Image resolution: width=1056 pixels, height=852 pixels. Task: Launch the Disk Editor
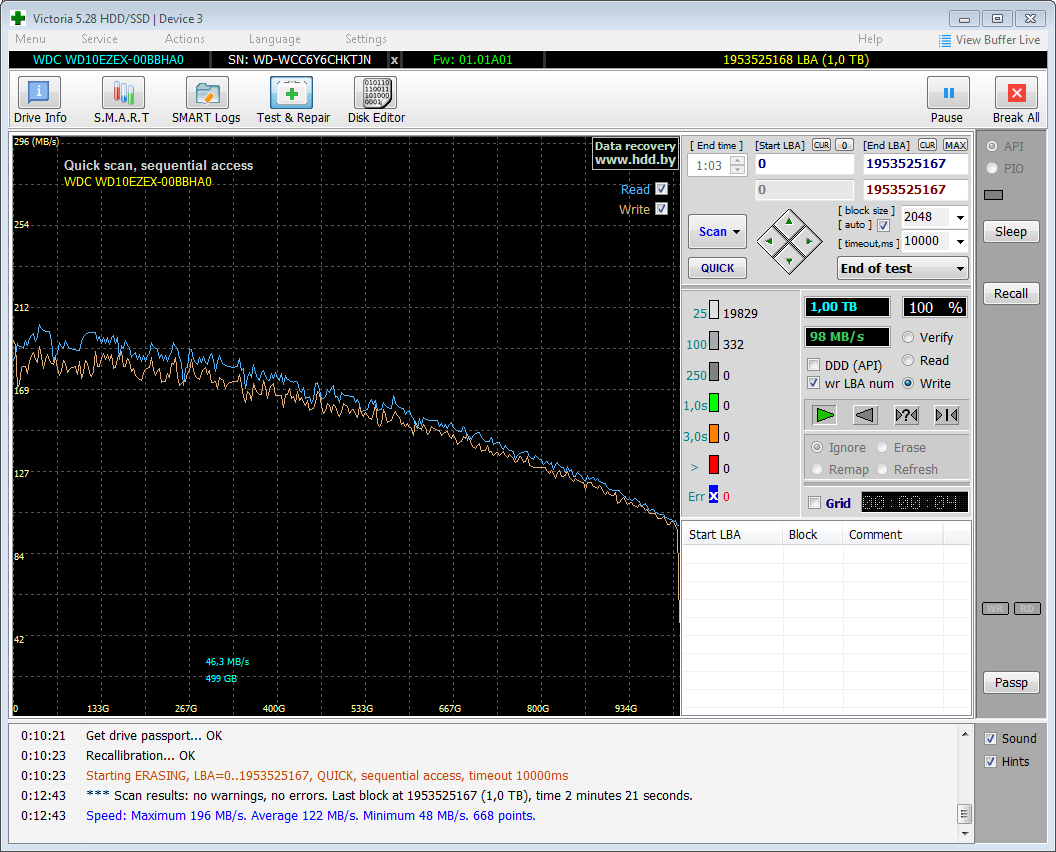376,101
